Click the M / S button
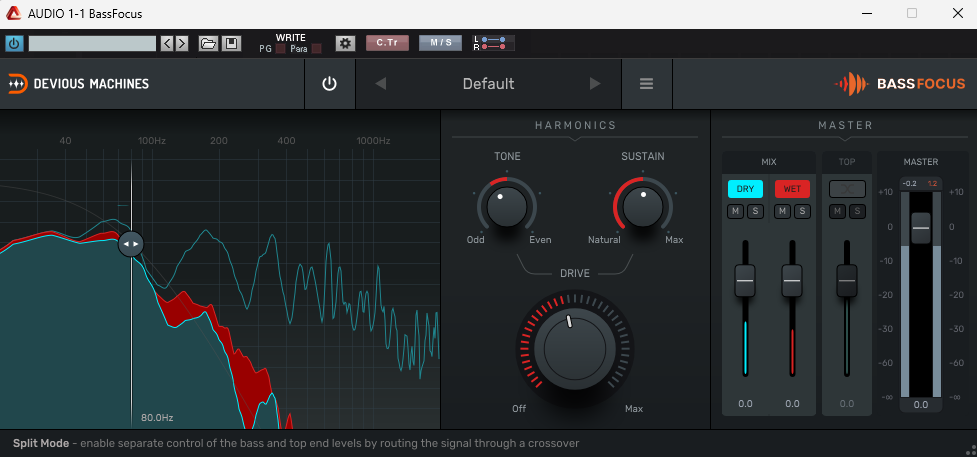The image size is (977, 457). coord(441,43)
